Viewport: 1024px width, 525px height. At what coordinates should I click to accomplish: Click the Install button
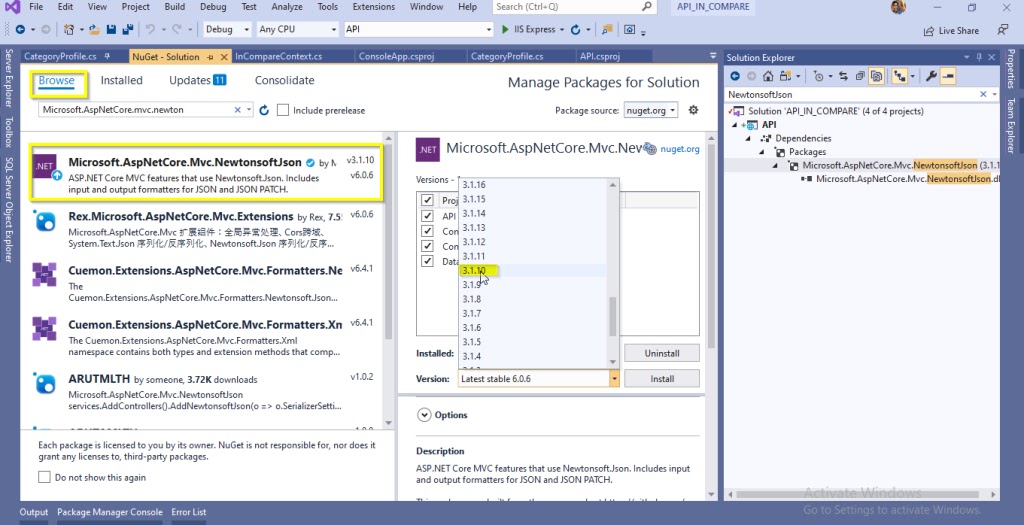[x=662, y=379]
